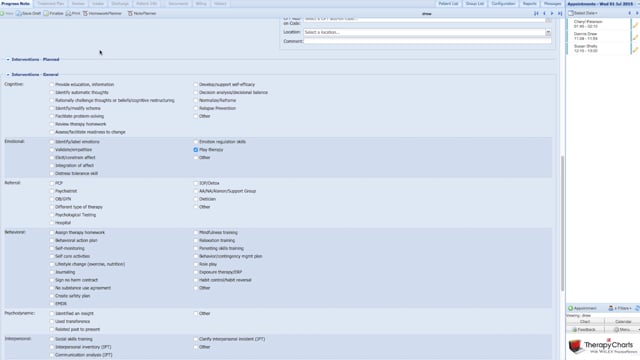This screenshot has width=640, height=360.
Task: Check the Social skills training checkbox
Action: pos(52,339)
